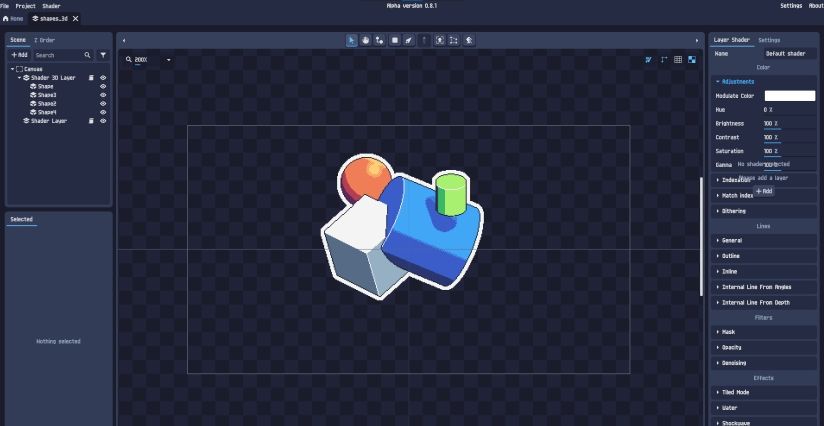
Task: Click the filter funnel icon in Scene panel
Action: pos(103,55)
